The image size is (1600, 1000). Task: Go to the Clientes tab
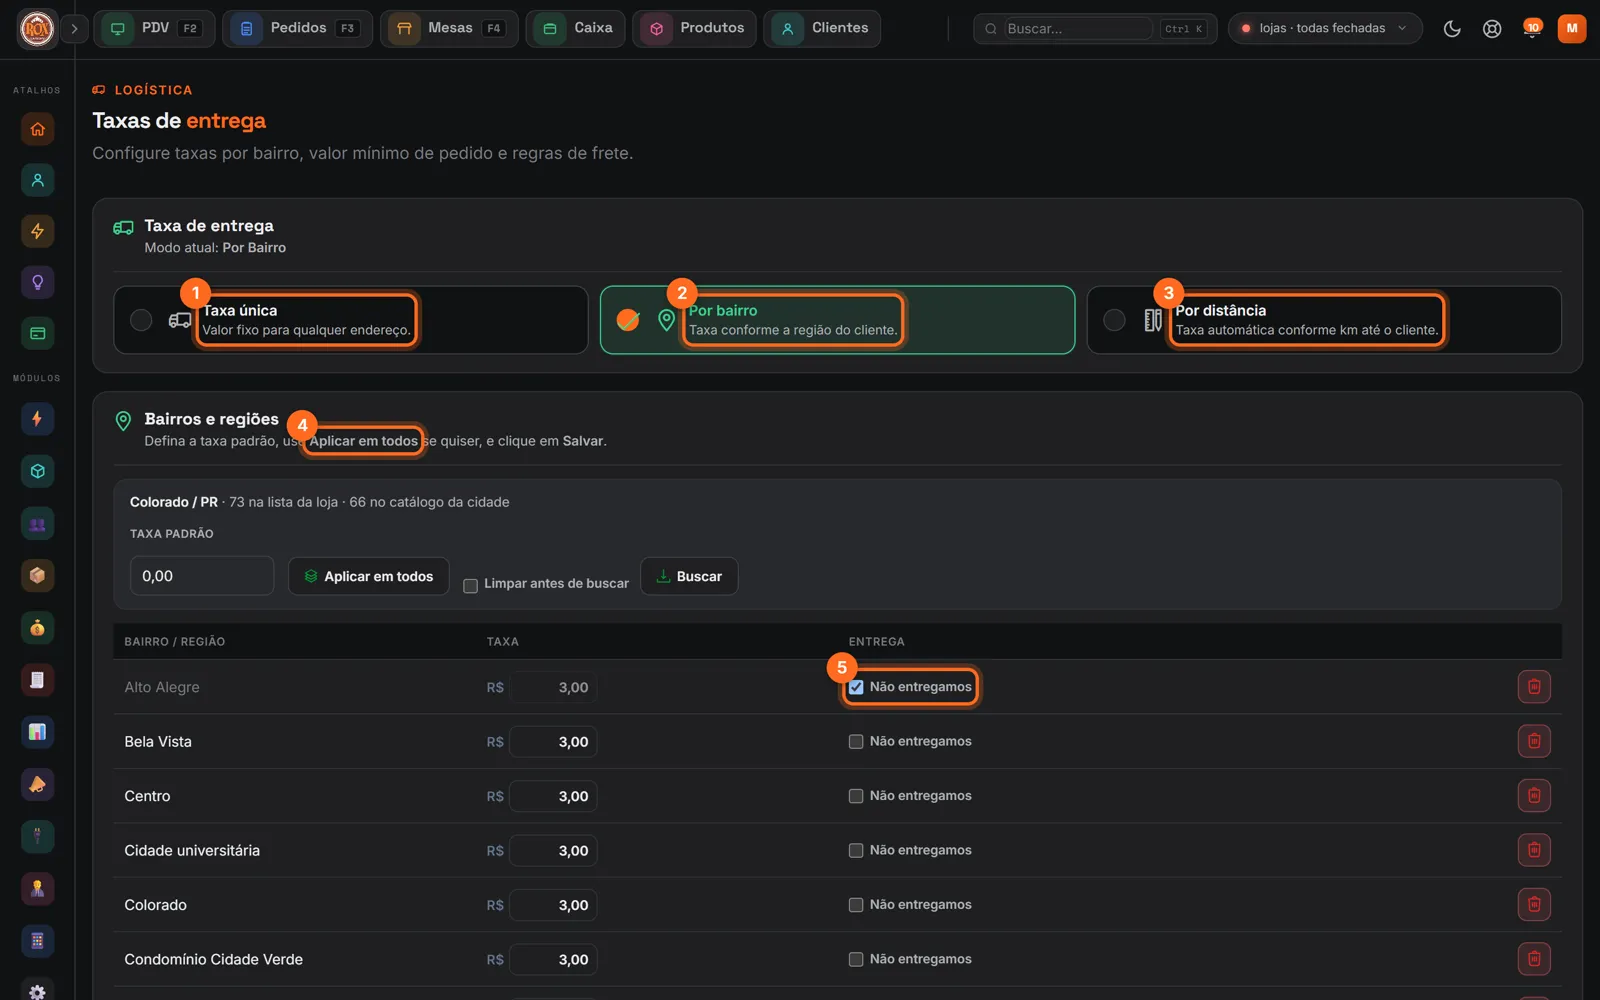[x=822, y=28]
